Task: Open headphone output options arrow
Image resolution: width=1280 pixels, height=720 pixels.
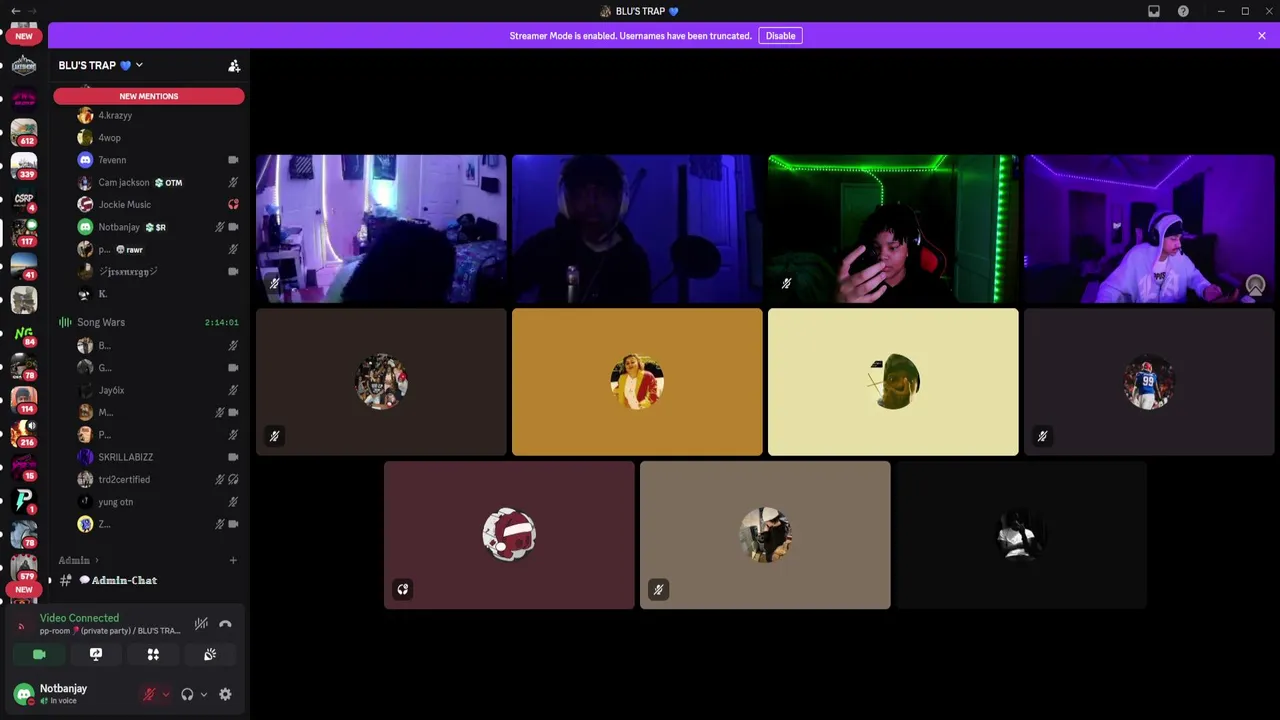Action: pyautogui.click(x=203, y=694)
